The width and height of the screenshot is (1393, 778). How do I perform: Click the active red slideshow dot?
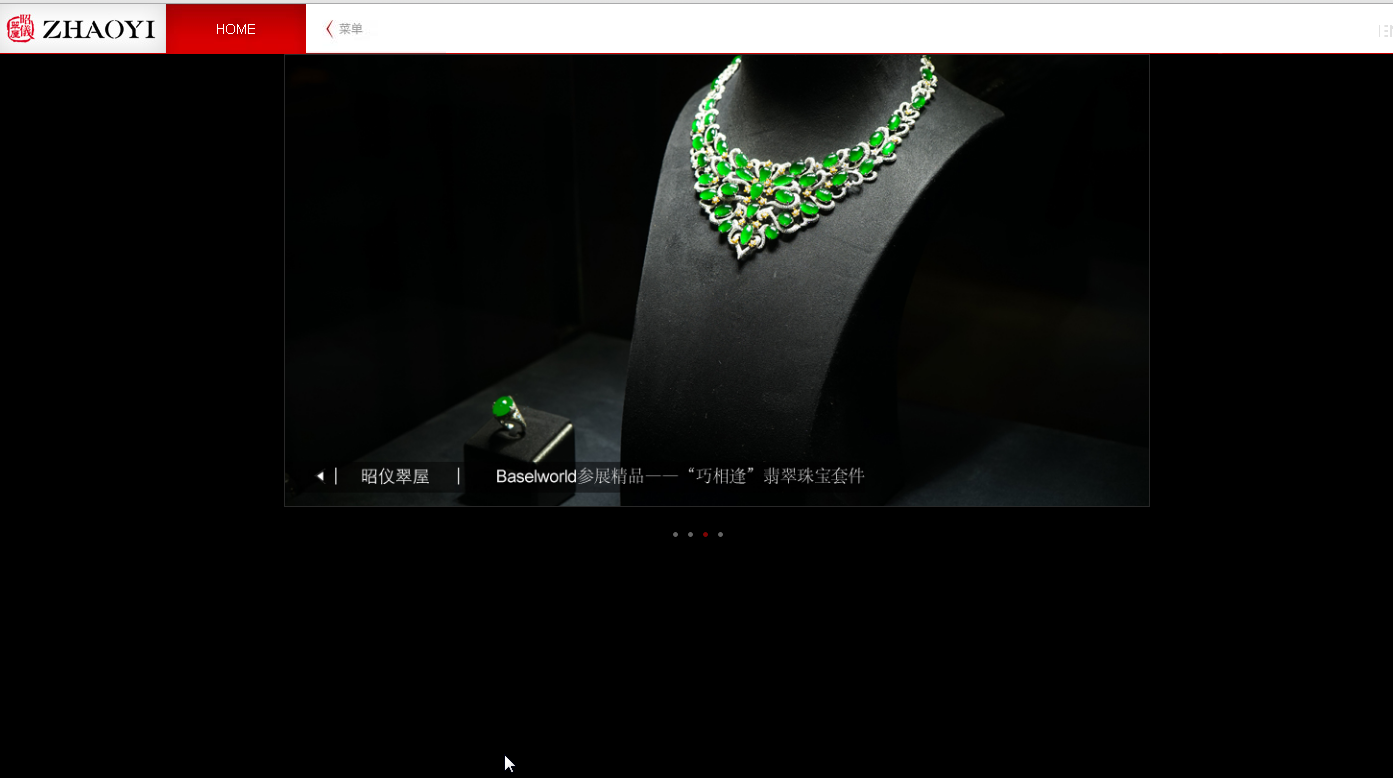705,534
